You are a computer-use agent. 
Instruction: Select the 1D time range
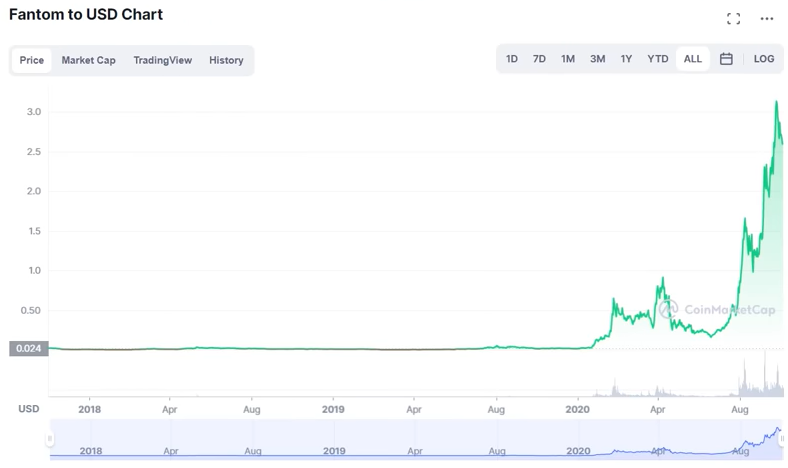[x=512, y=59]
